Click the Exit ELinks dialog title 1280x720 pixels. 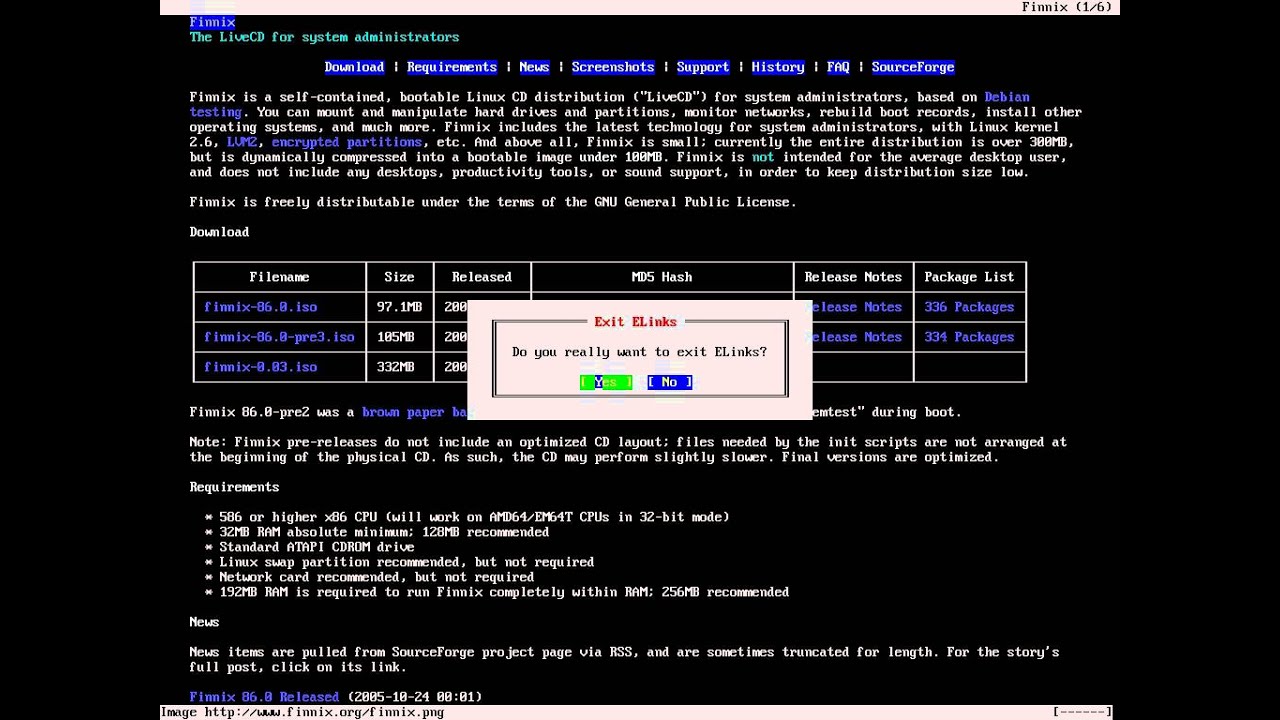pos(636,322)
